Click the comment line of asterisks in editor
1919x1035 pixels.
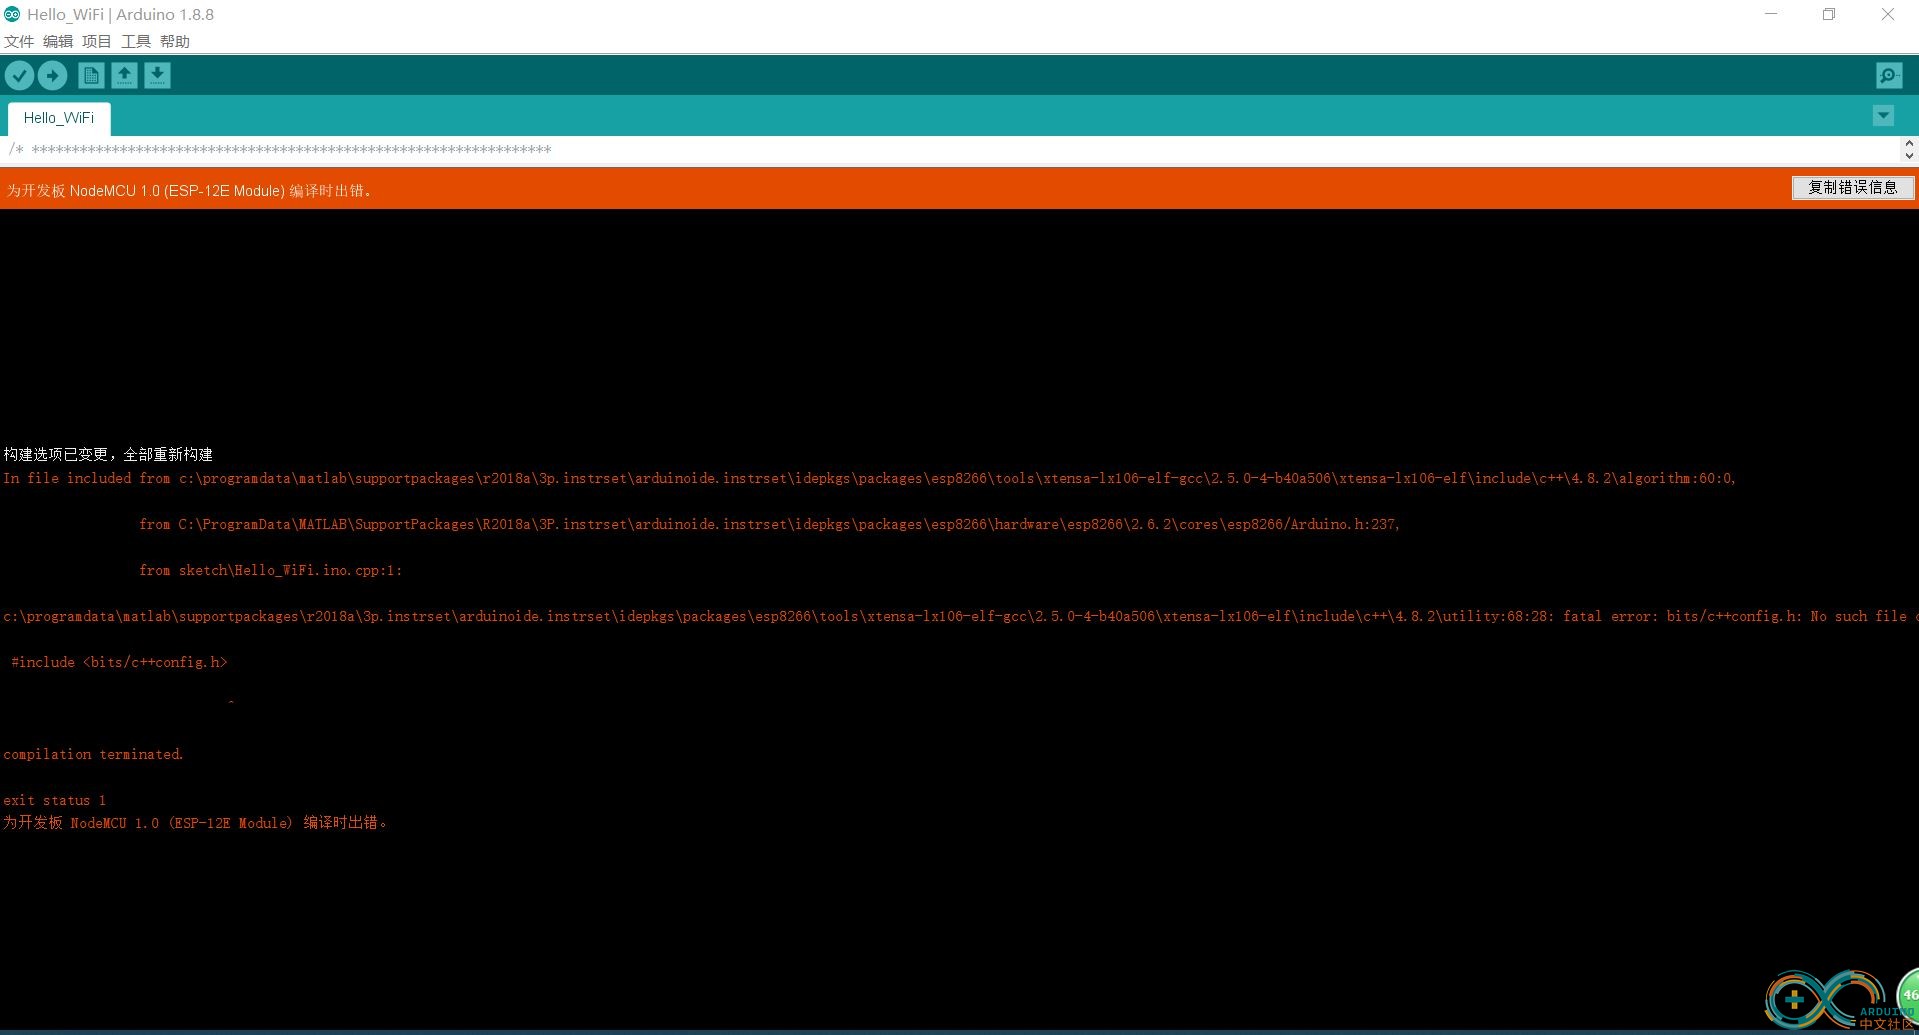click(280, 150)
